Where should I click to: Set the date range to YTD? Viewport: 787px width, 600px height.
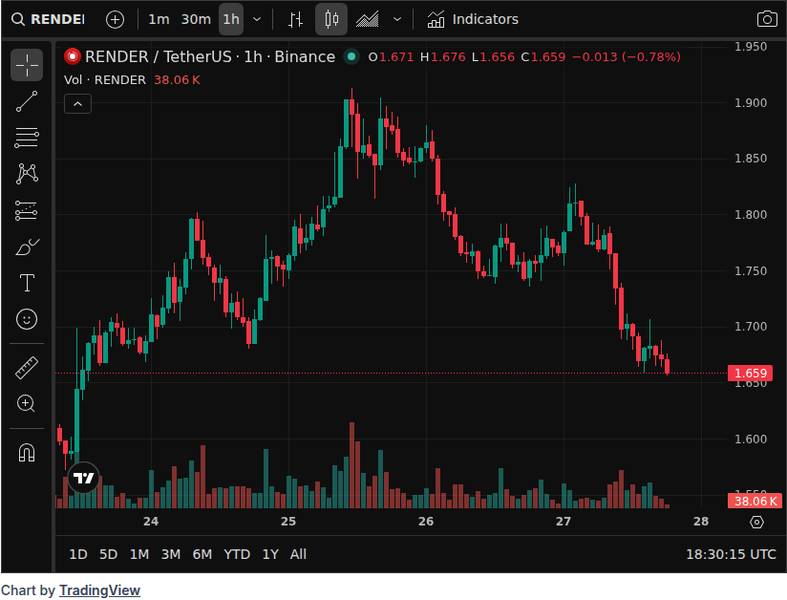tap(236, 554)
